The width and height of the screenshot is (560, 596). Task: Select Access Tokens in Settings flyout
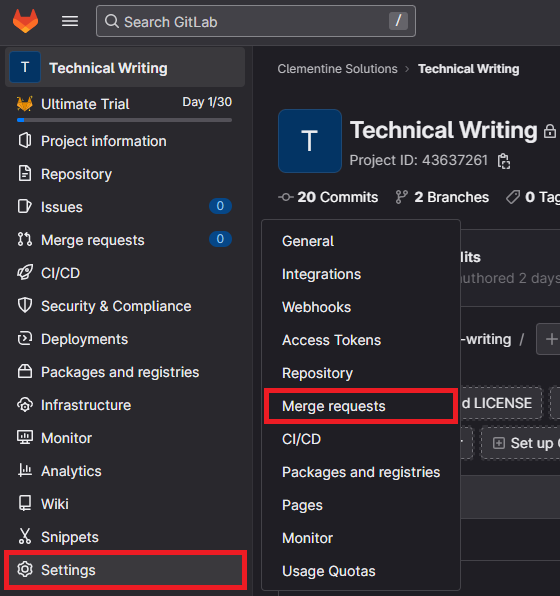click(x=361, y=340)
